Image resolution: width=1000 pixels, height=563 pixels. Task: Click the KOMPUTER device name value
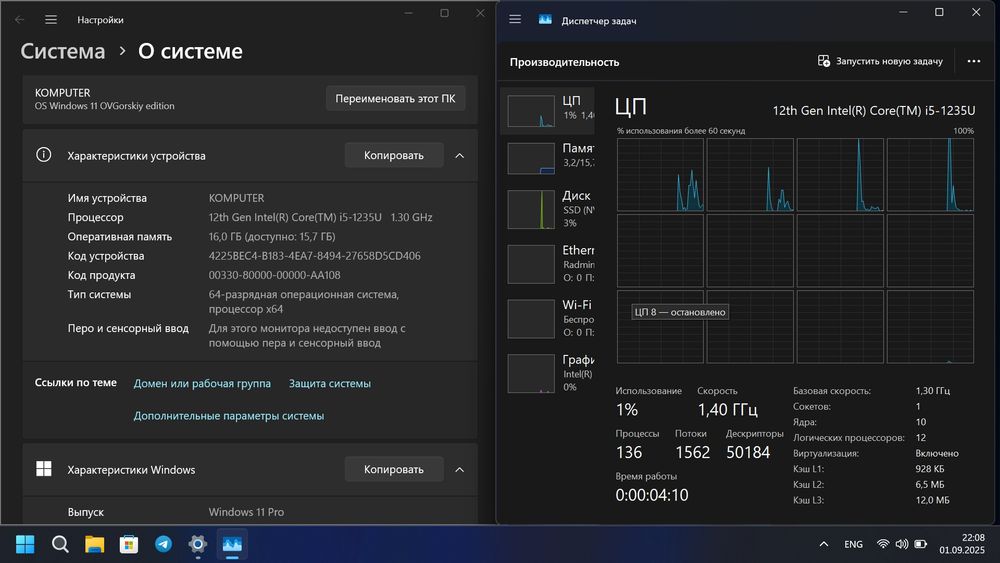(236, 198)
